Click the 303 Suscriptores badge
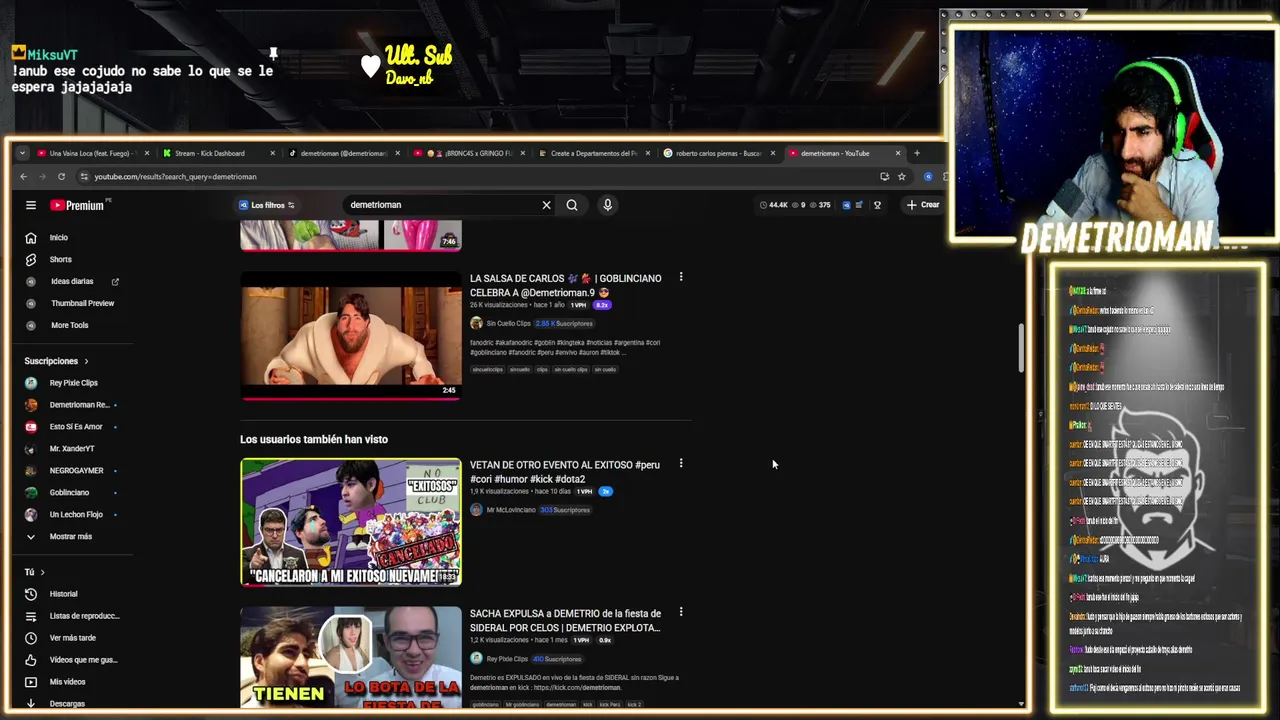The width and height of the screenshot is (1280, 720). coord(565,510)
